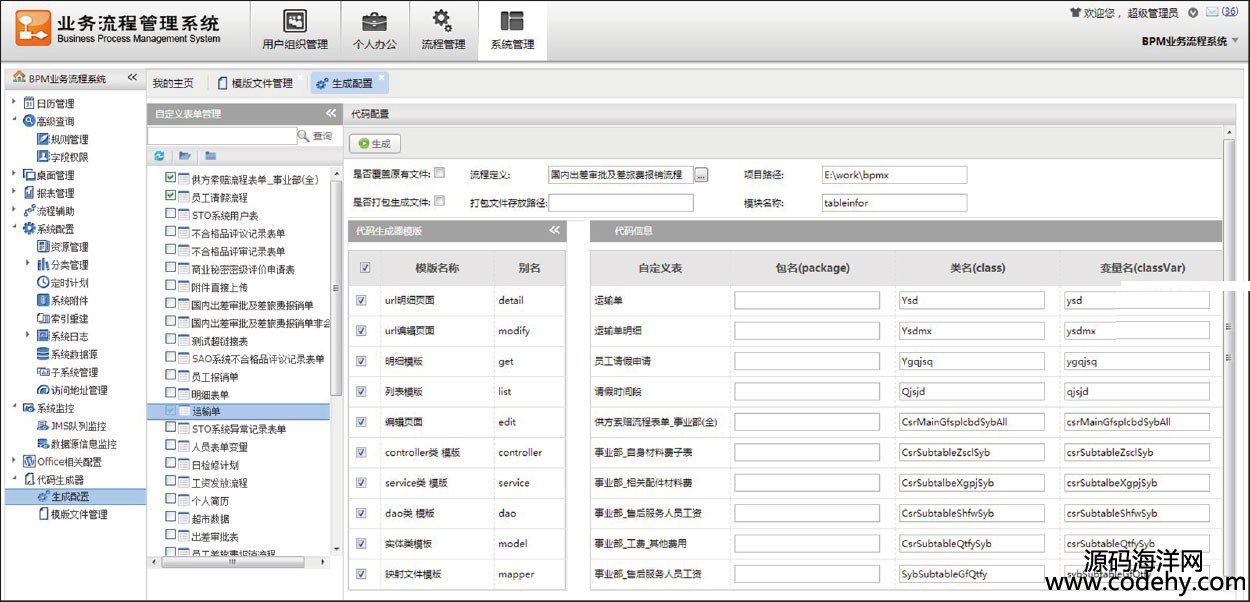Toggle the select-all checkbox in template header

364,268
